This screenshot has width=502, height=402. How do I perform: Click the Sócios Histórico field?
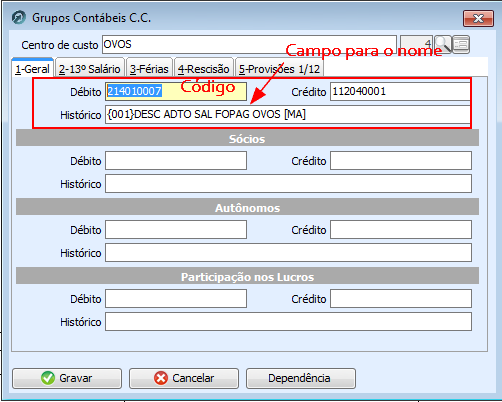288,184
